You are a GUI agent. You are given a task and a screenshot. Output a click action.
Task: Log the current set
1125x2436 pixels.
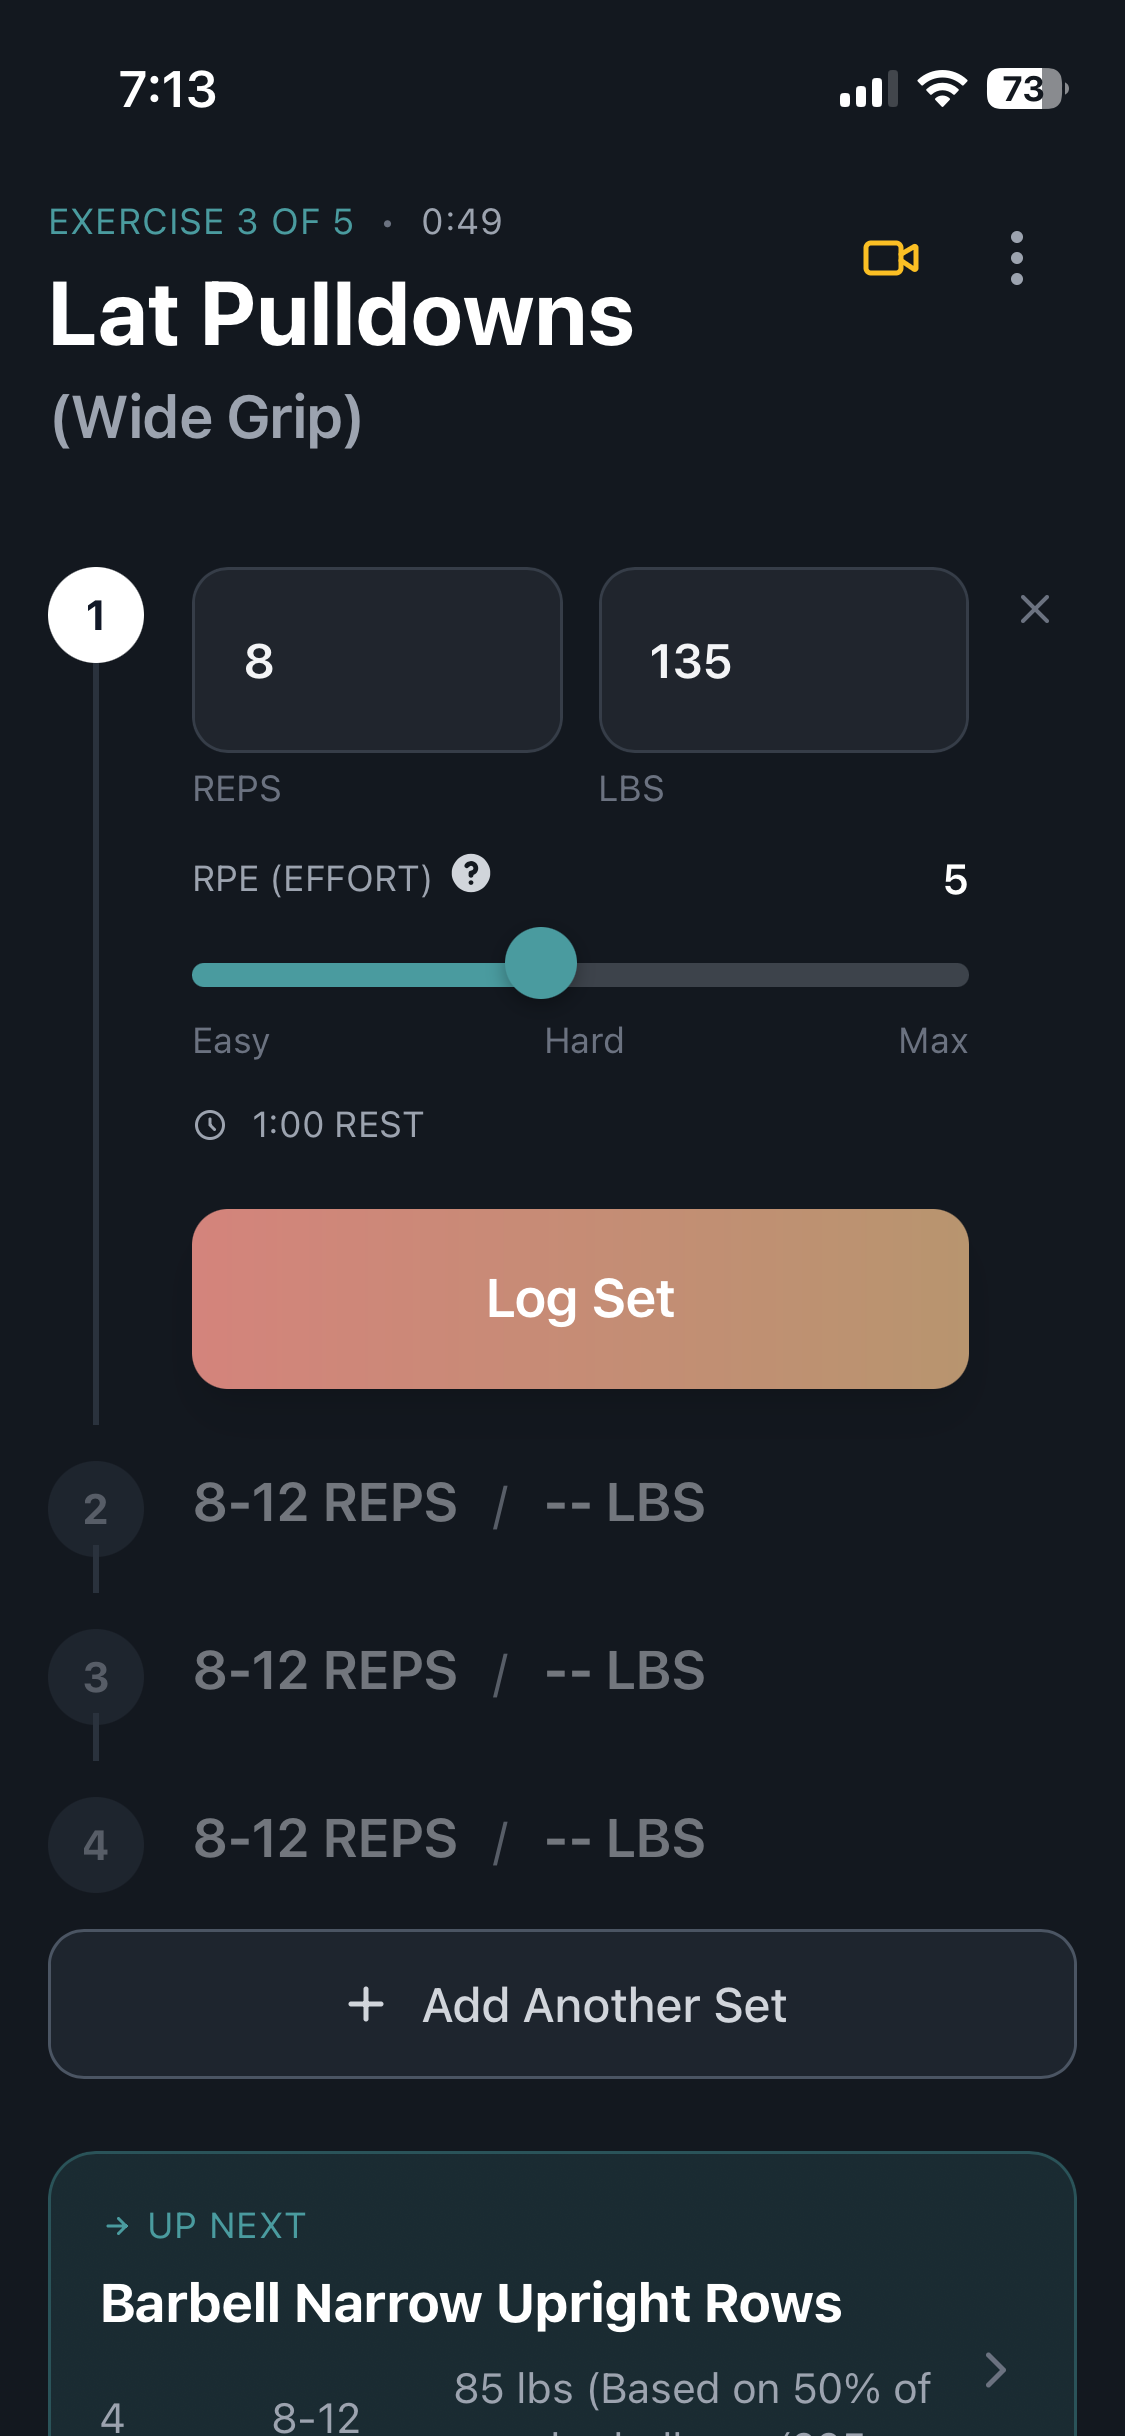(580, 1299)
